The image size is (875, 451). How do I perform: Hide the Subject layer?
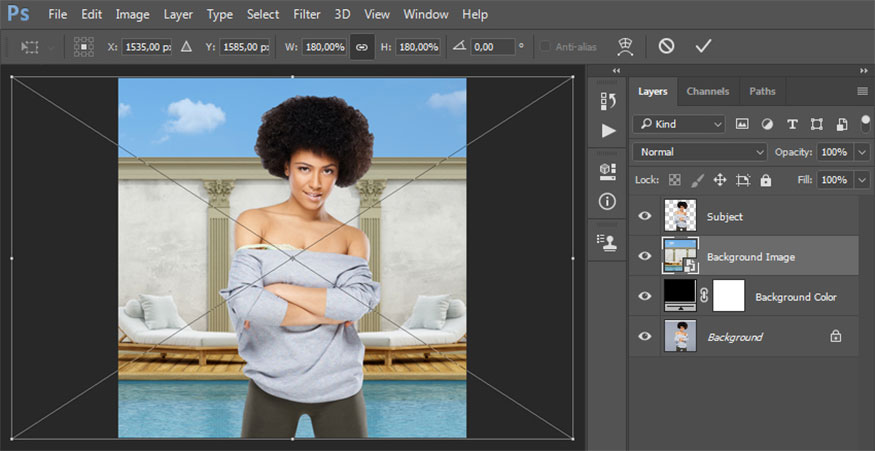coord(645,216)
